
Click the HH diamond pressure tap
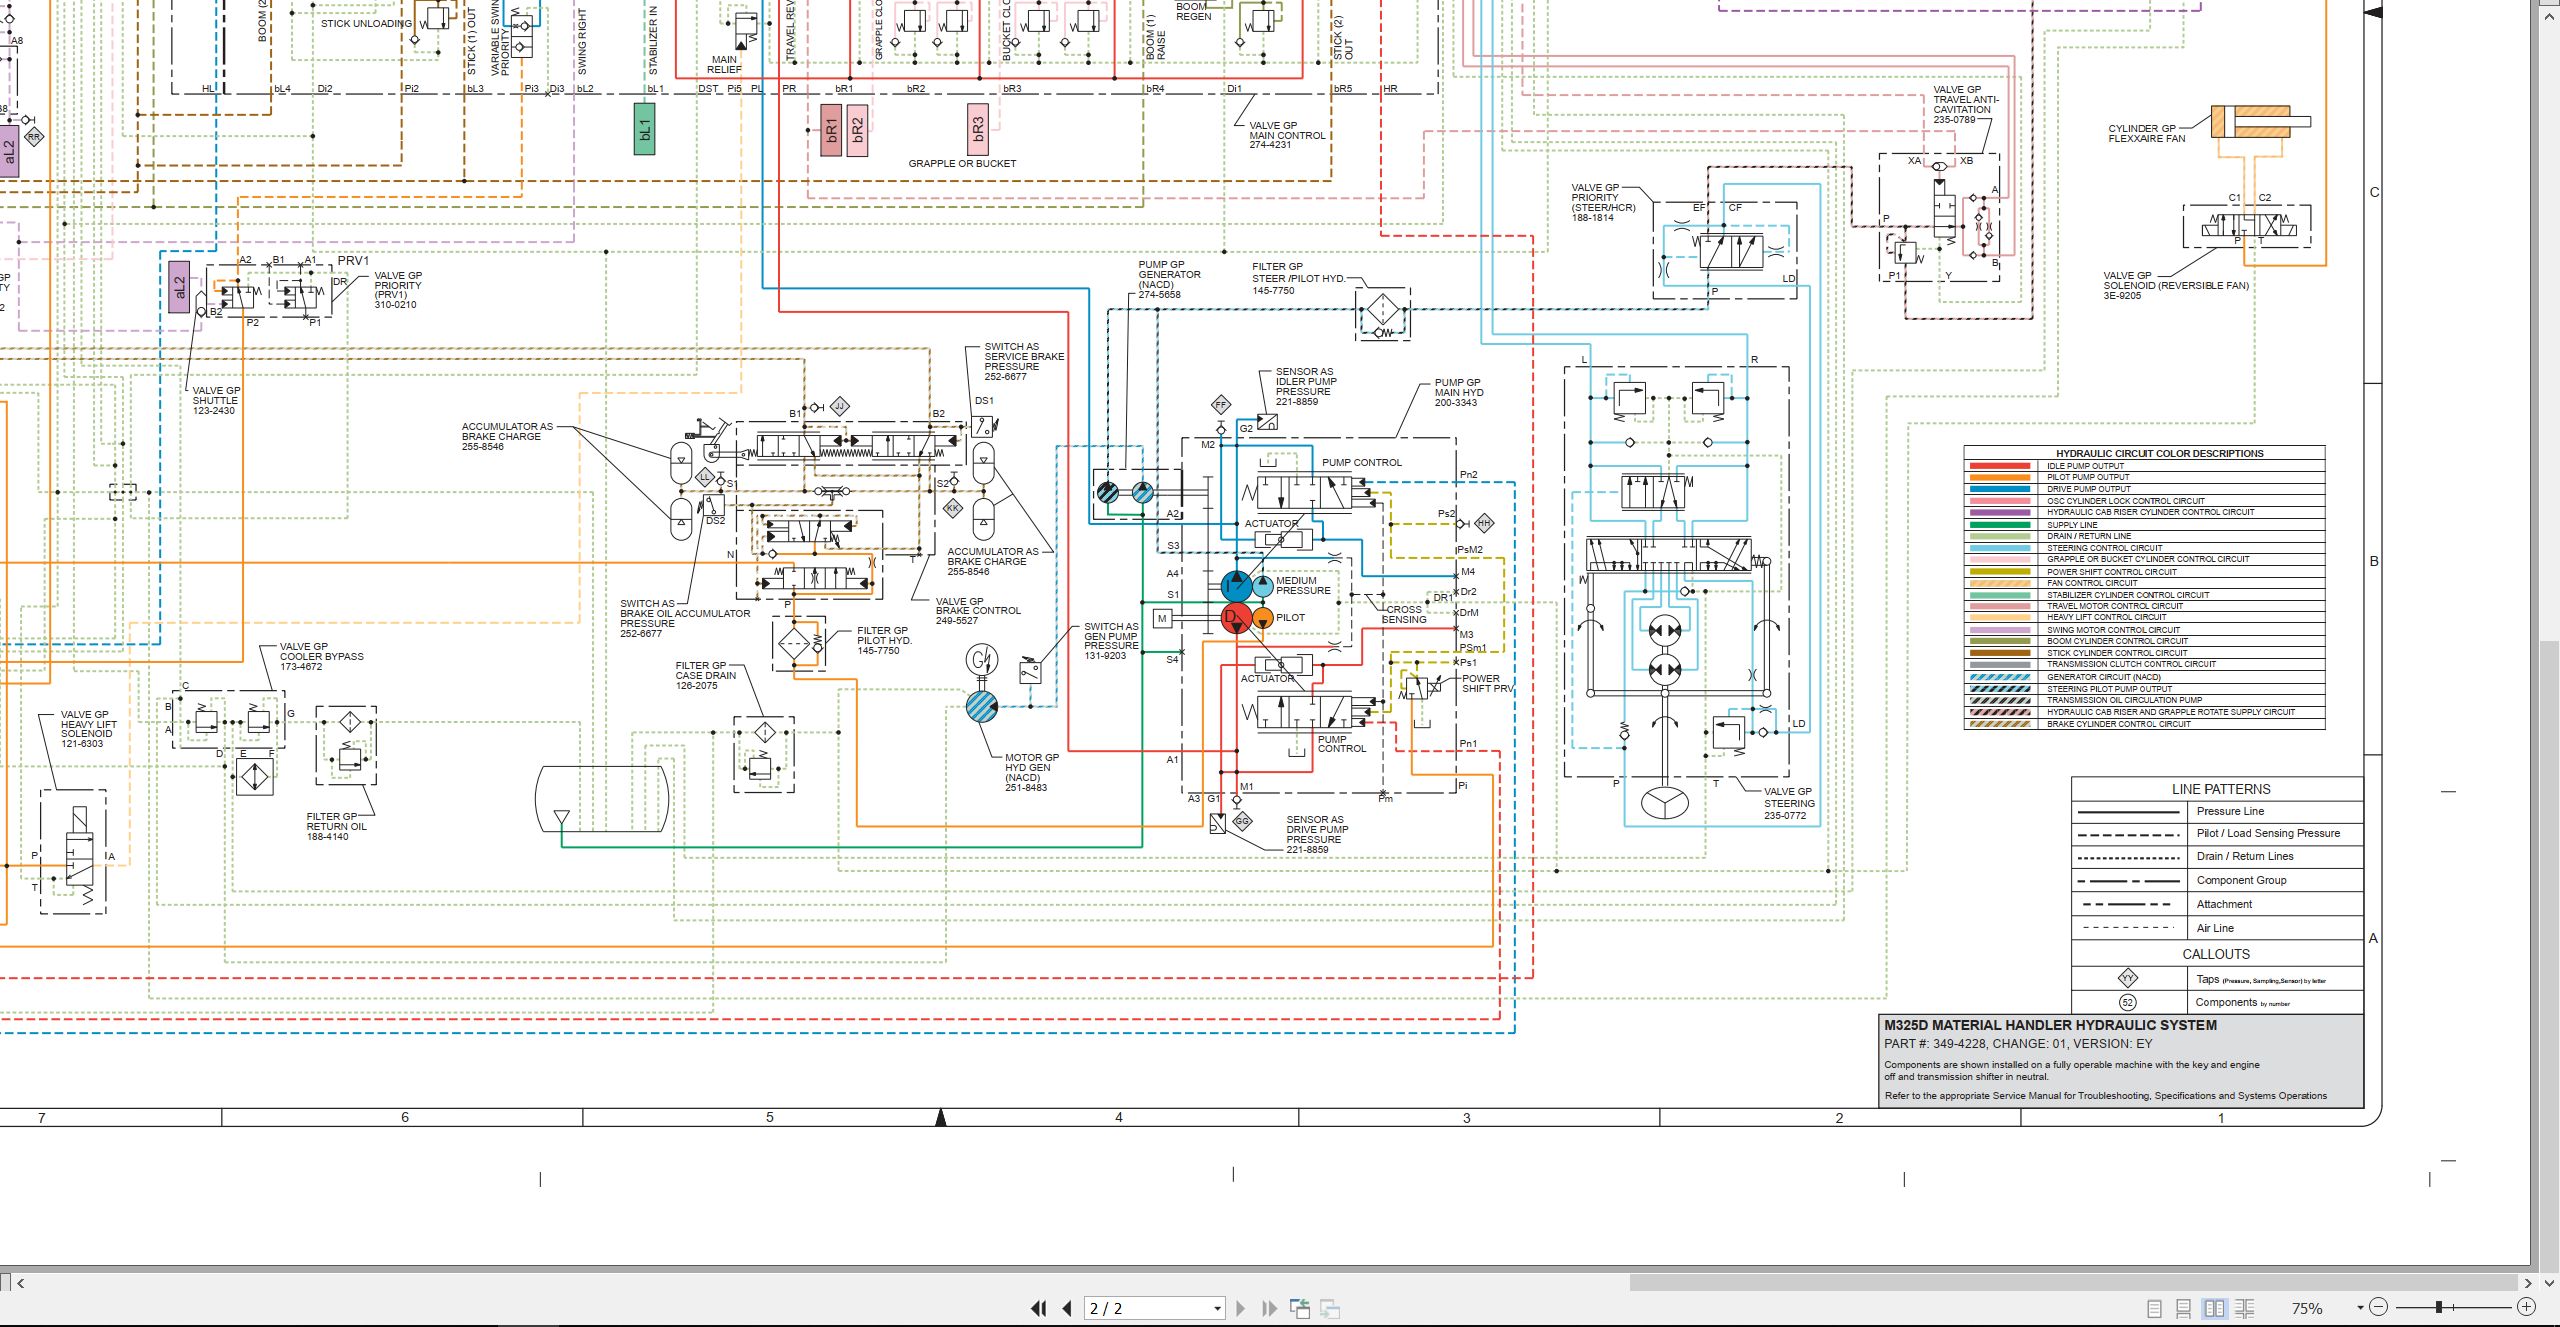click(x=1484, y=523)
